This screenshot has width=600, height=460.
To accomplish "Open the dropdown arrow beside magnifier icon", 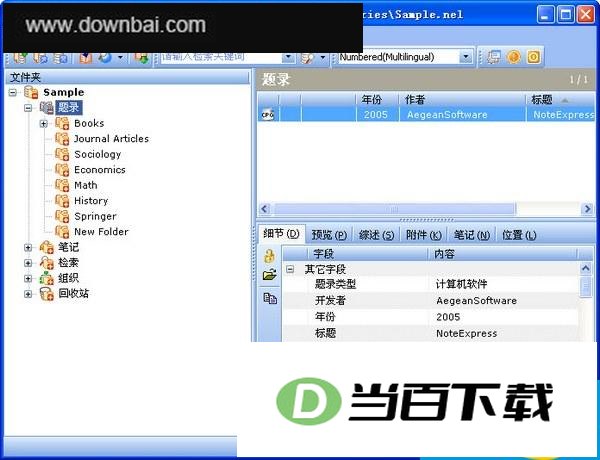I will click(x=323, y=58).
